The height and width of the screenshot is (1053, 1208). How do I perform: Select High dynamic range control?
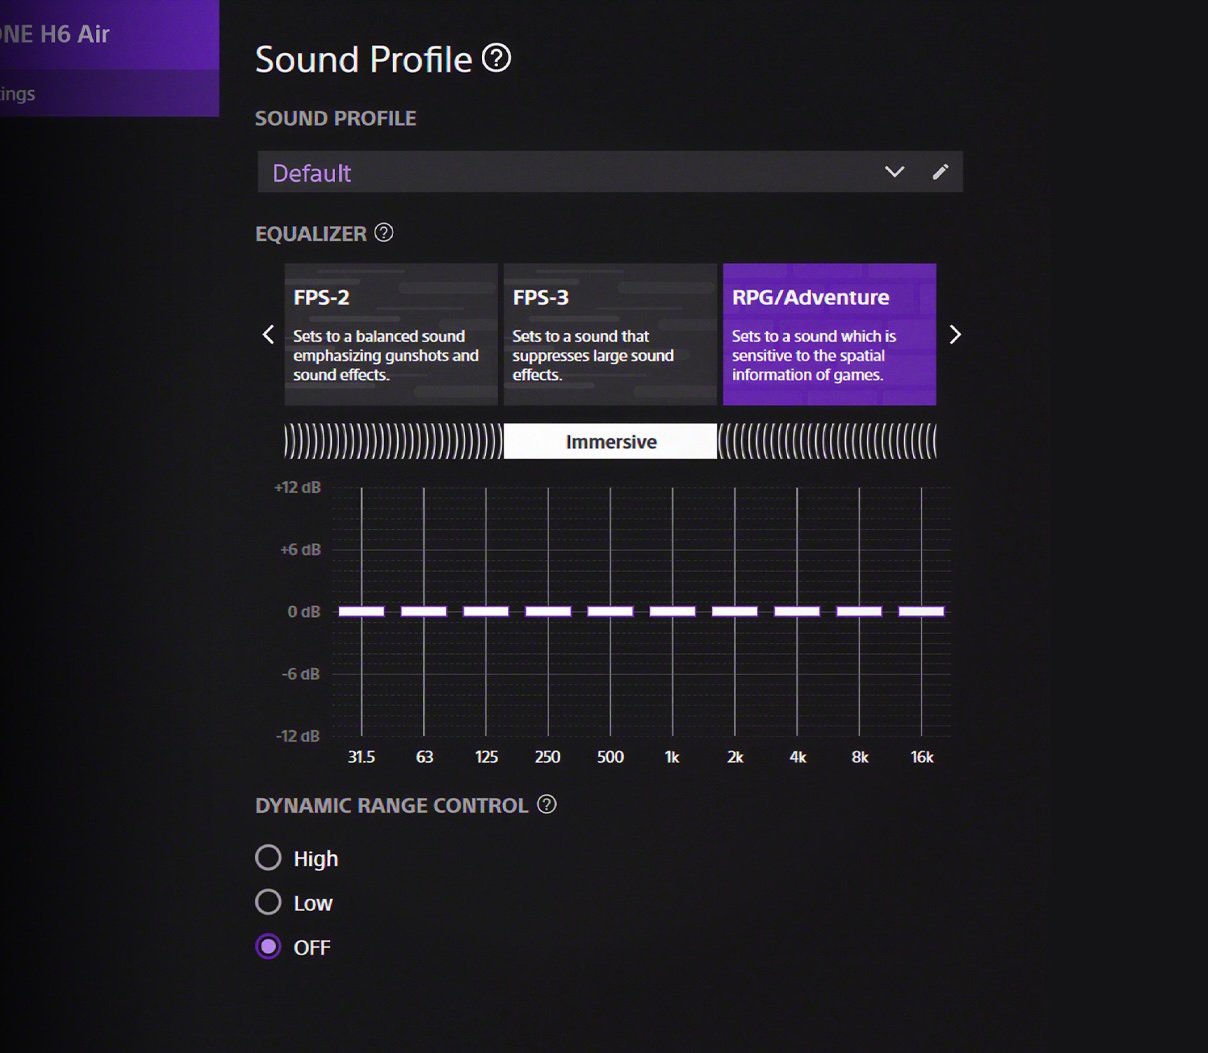pos(268,858)
